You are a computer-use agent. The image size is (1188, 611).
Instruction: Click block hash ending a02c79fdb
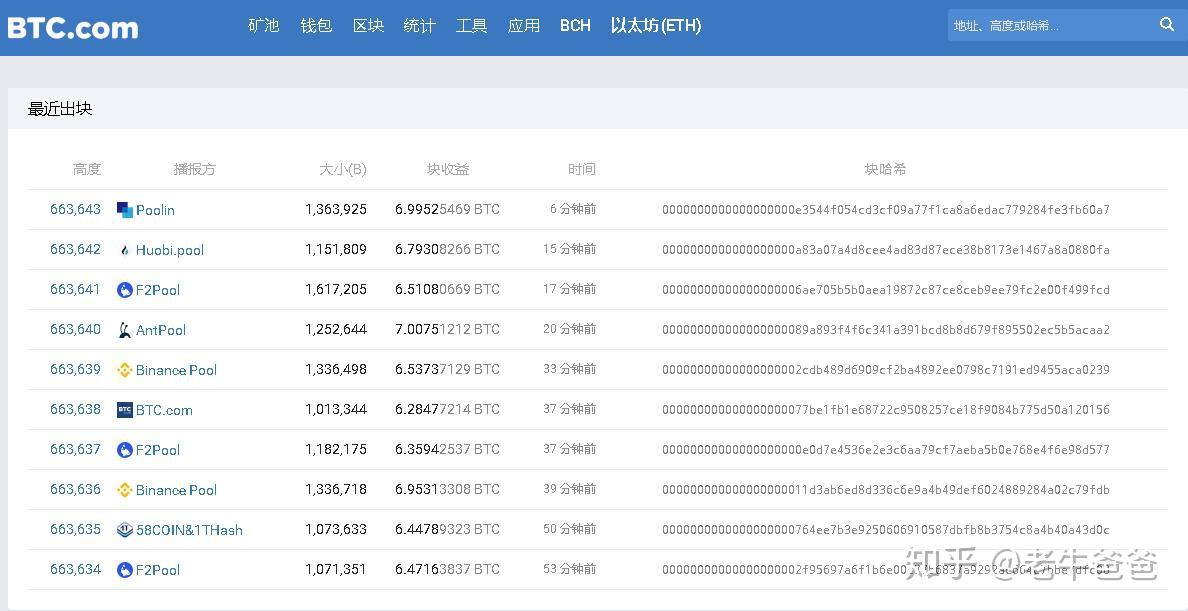pos(886,490)
